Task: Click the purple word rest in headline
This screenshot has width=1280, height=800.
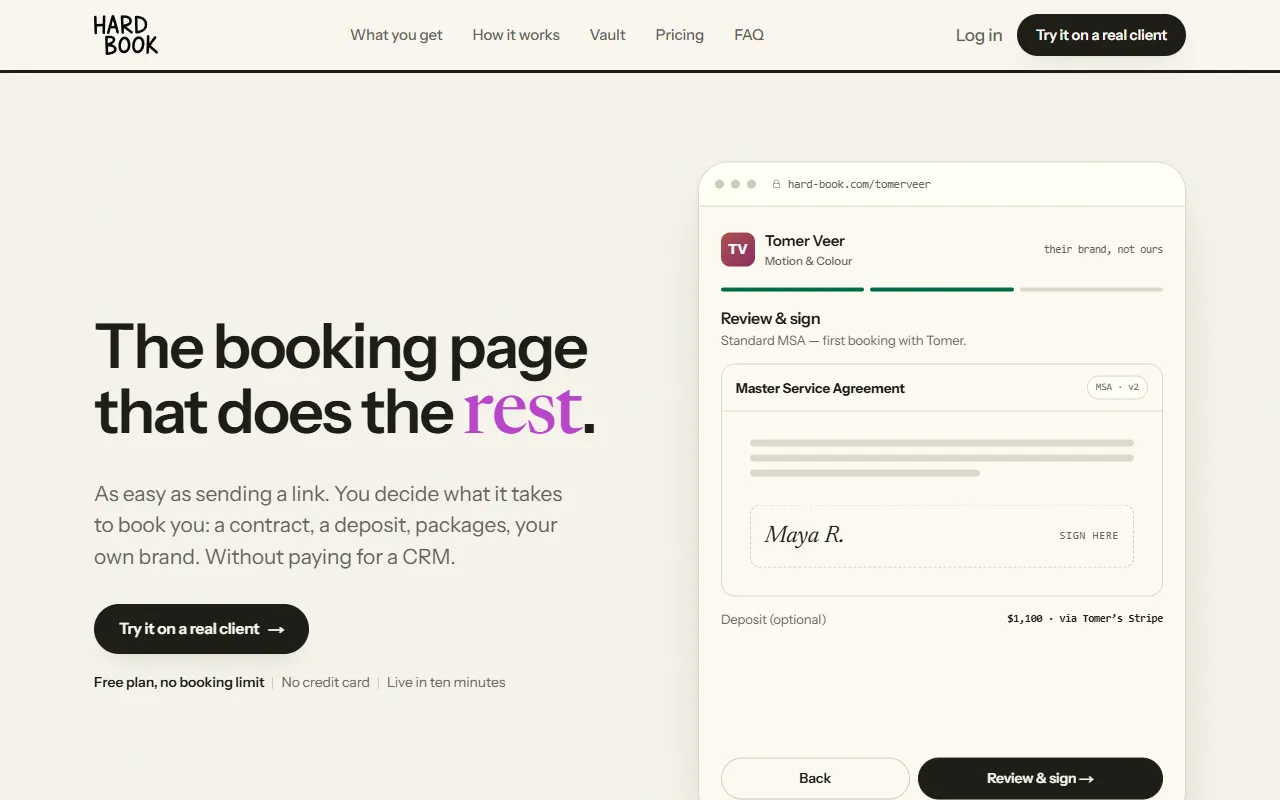Action: [523, 410]
